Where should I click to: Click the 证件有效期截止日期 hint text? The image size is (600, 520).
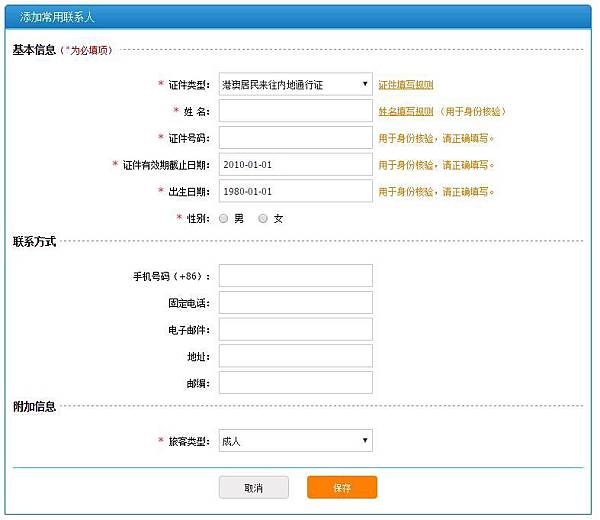pyautogui.click(x=436, y=165)
